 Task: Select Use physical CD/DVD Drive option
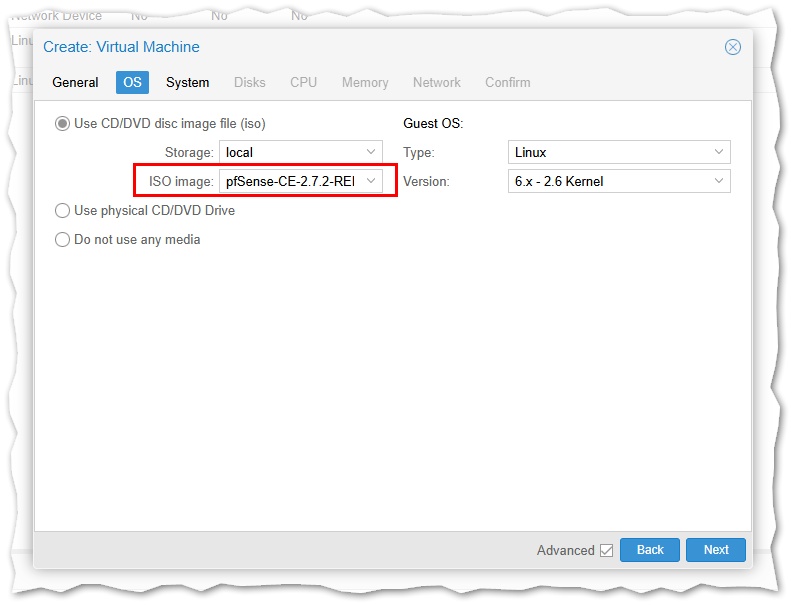(x=63, y=211)
